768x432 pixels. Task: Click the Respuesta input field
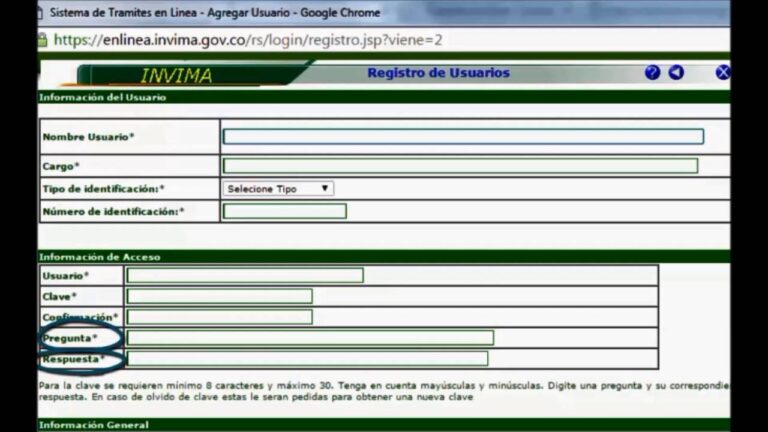coord(307,359)
